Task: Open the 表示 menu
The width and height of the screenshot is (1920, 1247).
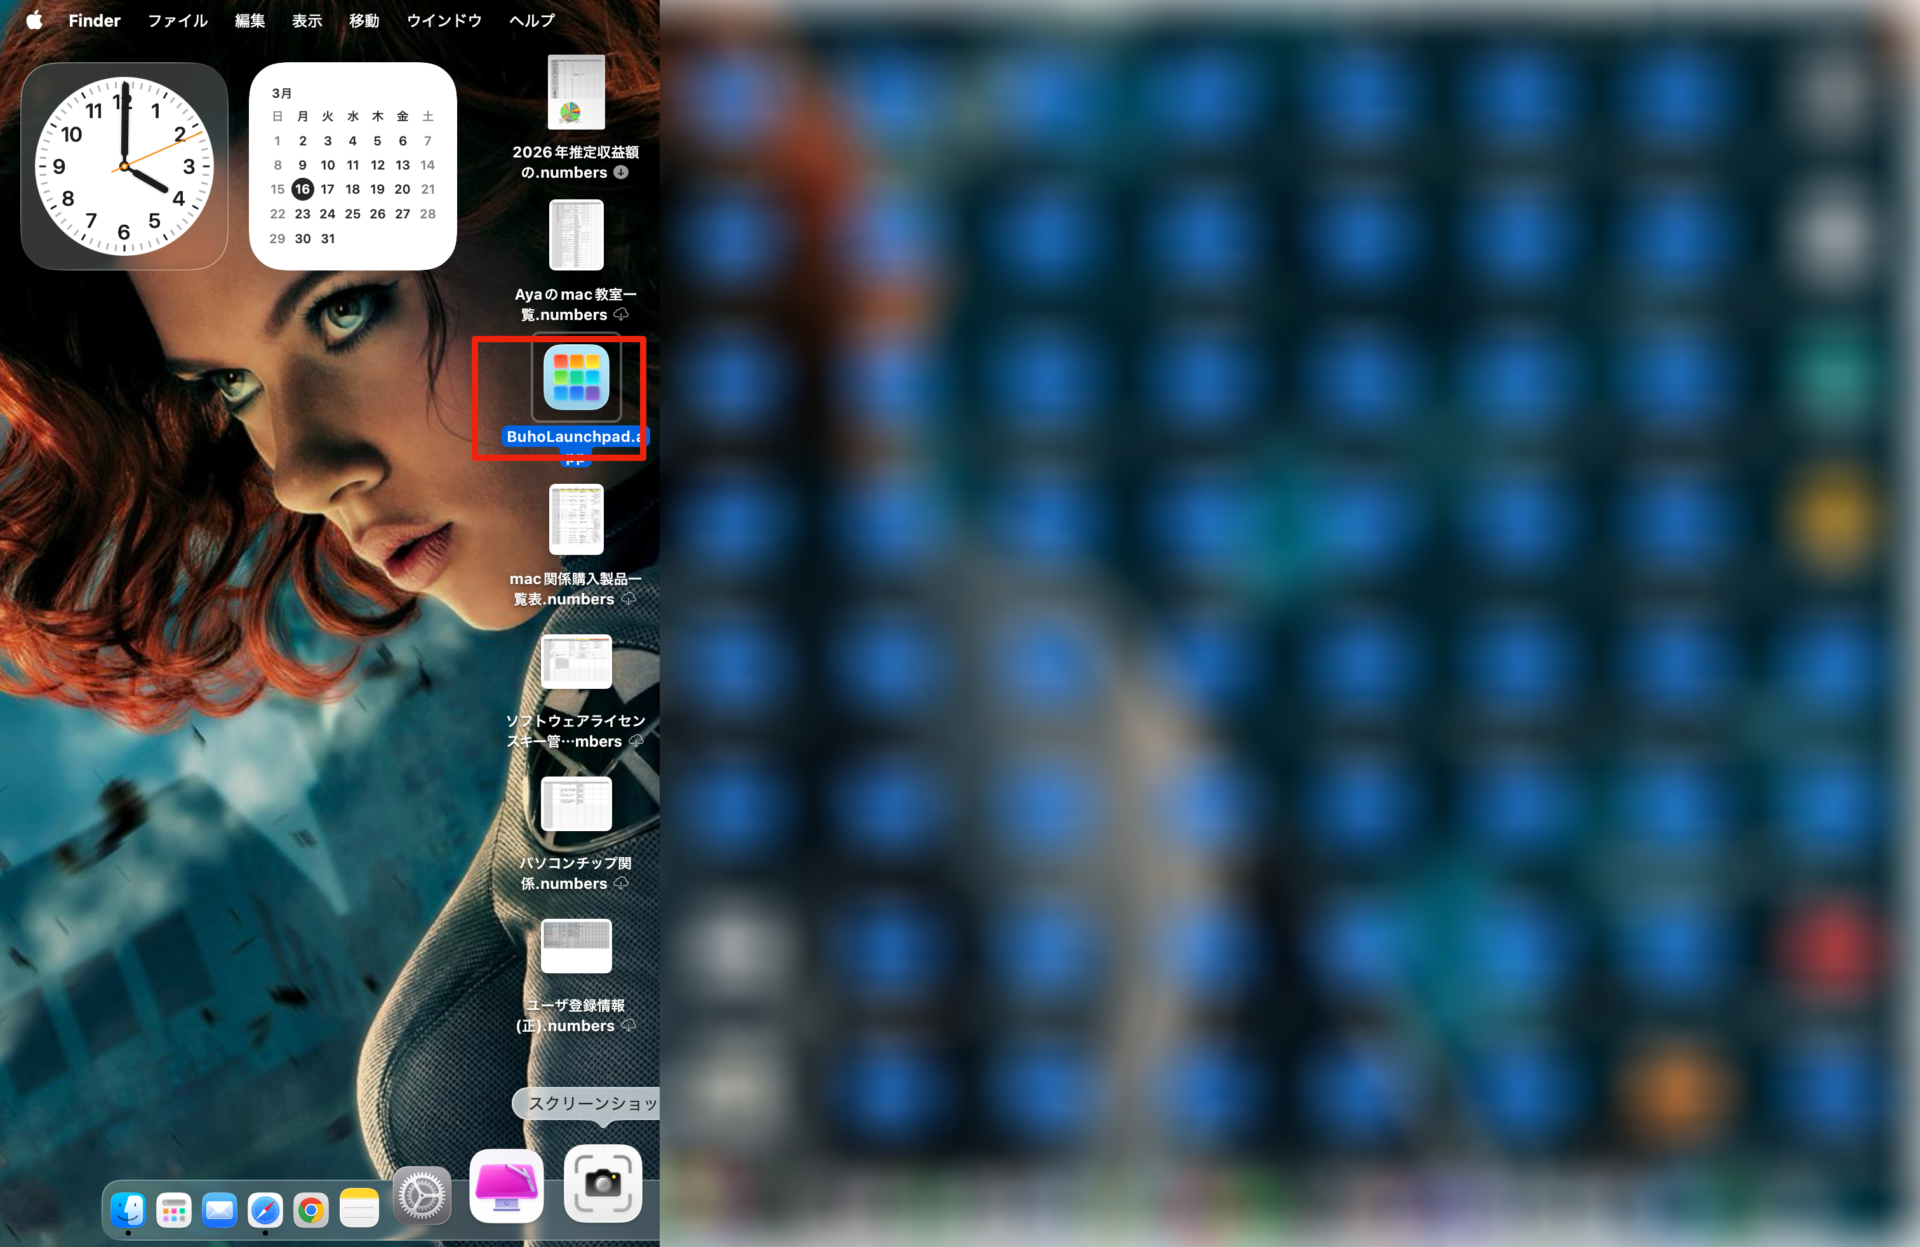Action: (x=307, y=20)
